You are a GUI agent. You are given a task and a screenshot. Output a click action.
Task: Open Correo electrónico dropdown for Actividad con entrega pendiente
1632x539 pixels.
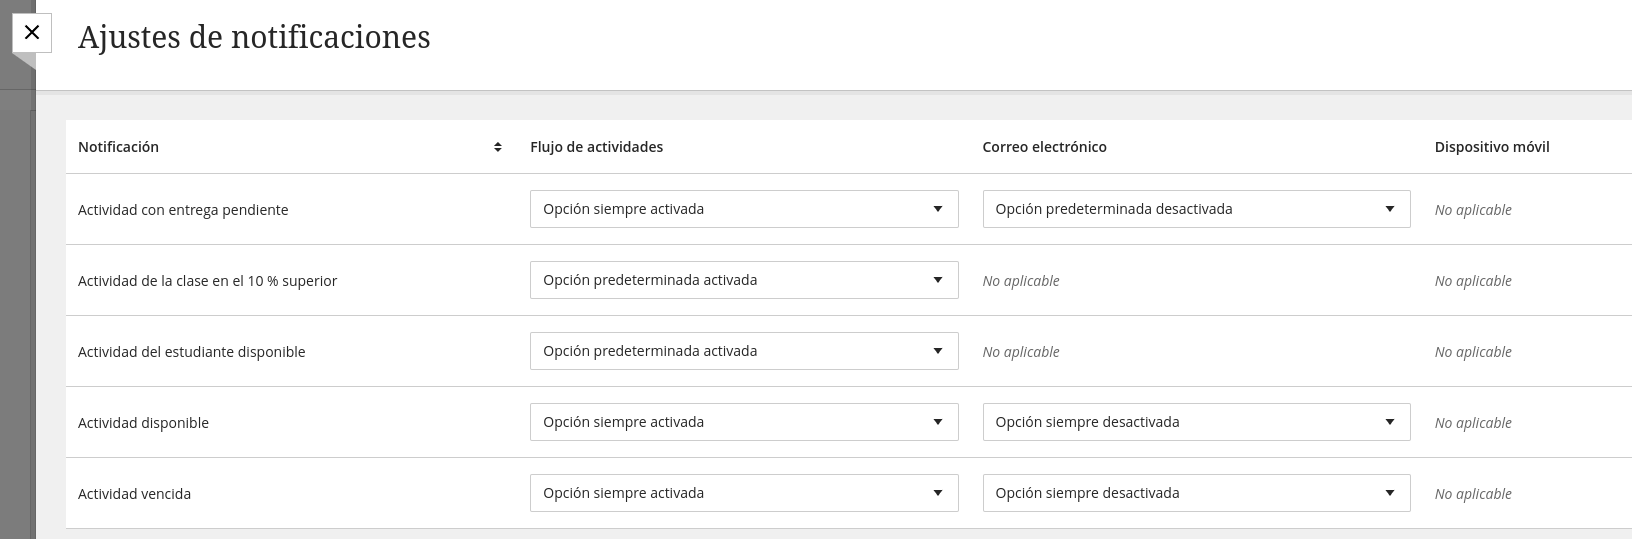(1196, 209)
